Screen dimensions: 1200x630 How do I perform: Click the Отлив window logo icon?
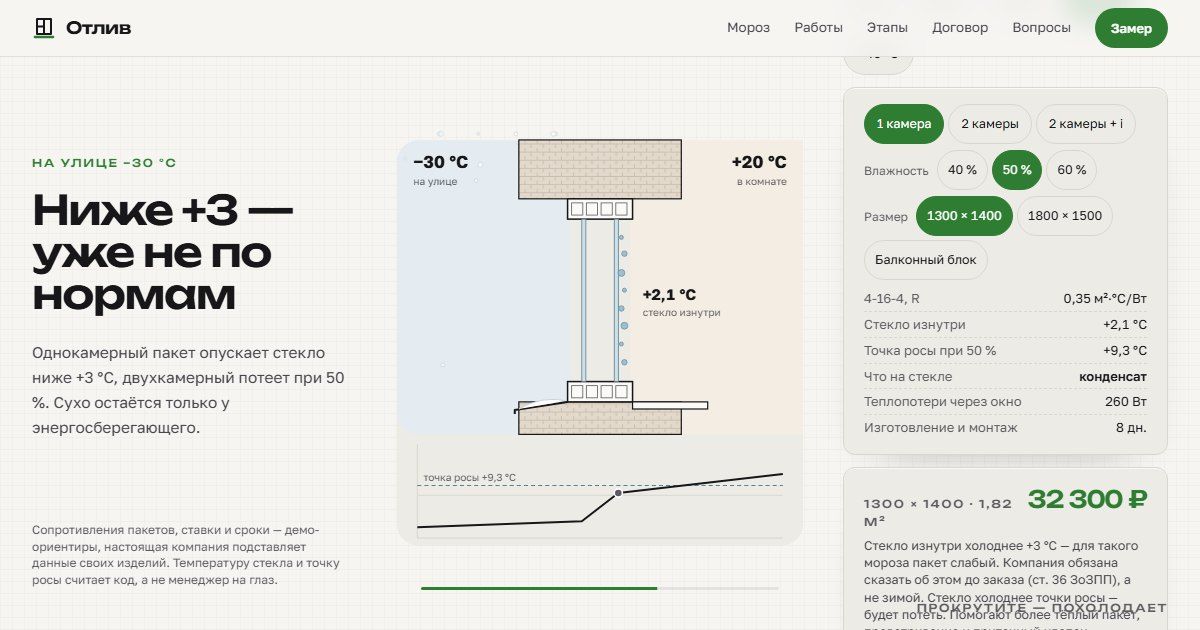point(43,28)
